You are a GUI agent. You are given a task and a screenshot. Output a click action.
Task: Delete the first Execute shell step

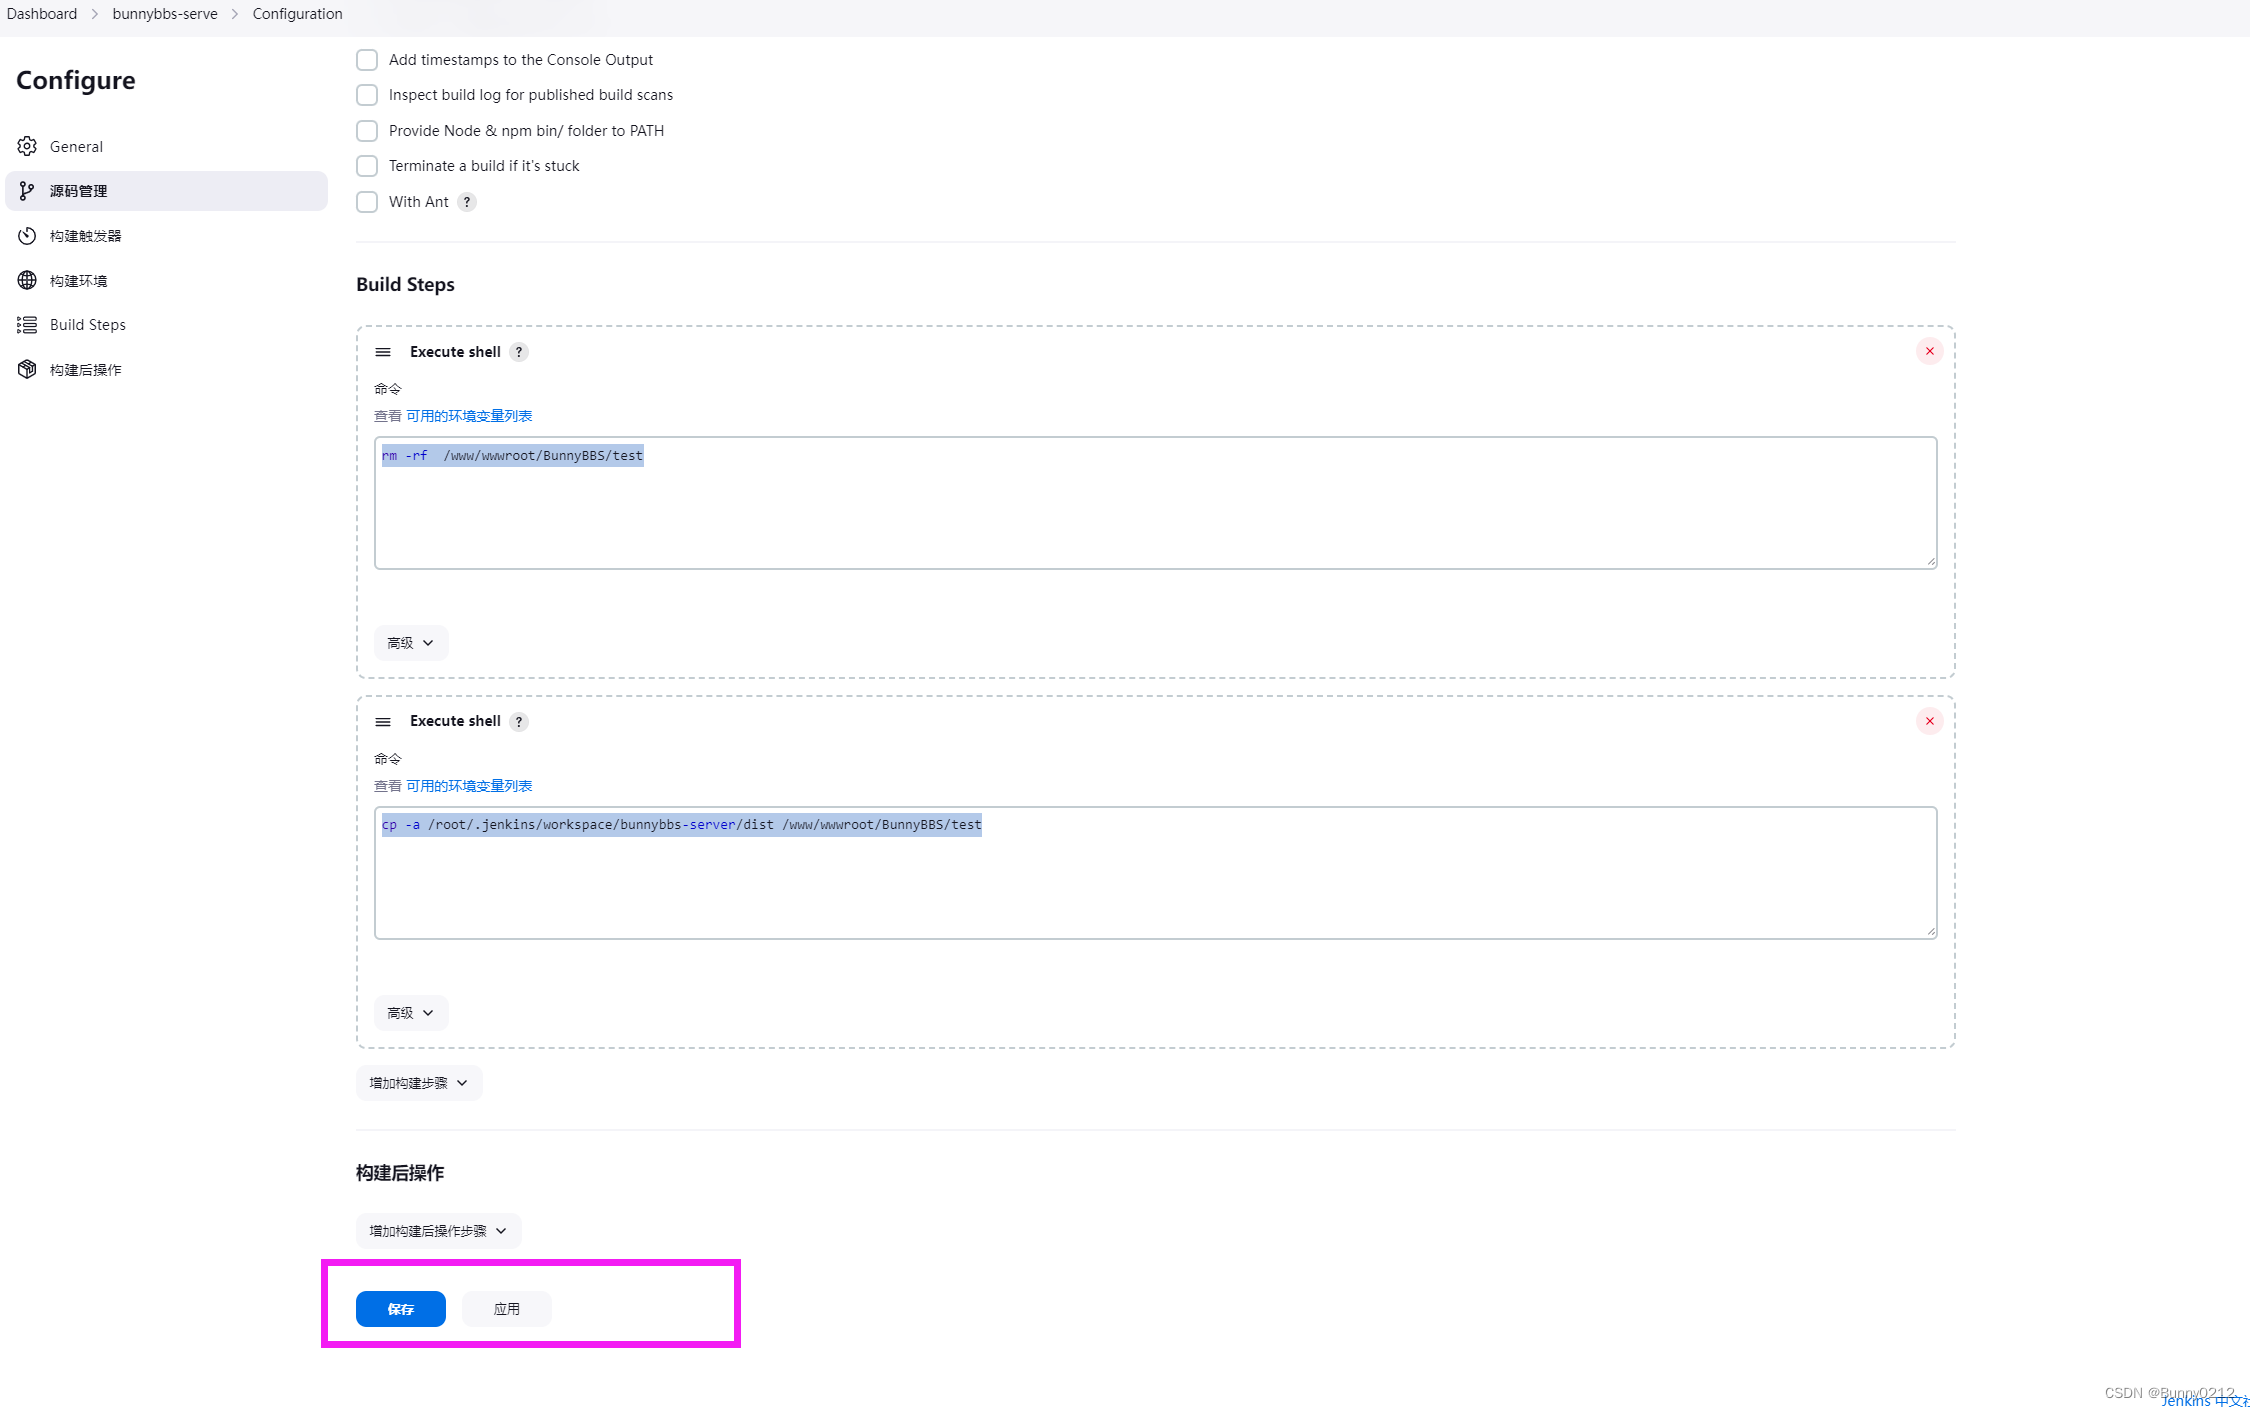click(x=1930, y=351)
